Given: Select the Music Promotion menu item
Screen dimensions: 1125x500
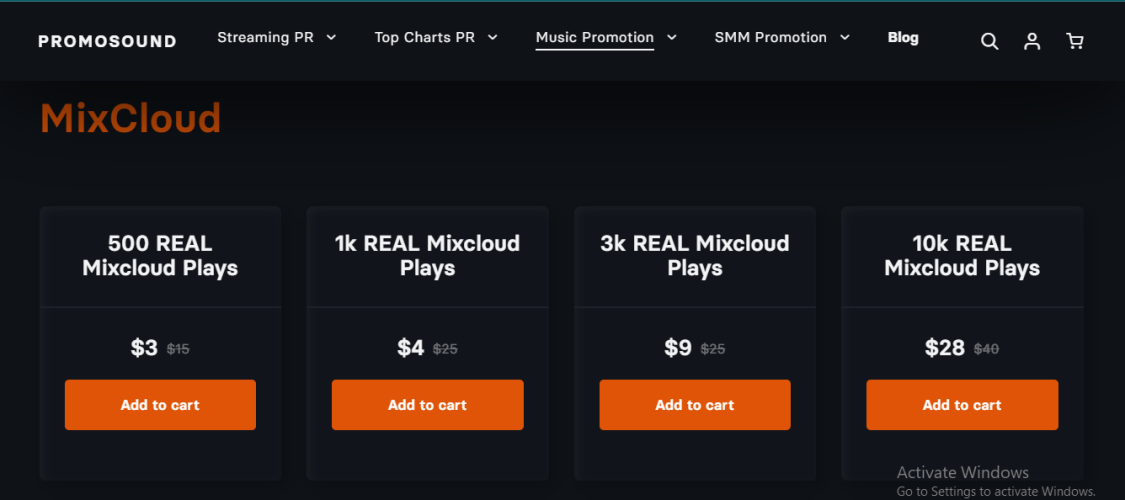Looking at the screenshot, I should coord(594,38).
